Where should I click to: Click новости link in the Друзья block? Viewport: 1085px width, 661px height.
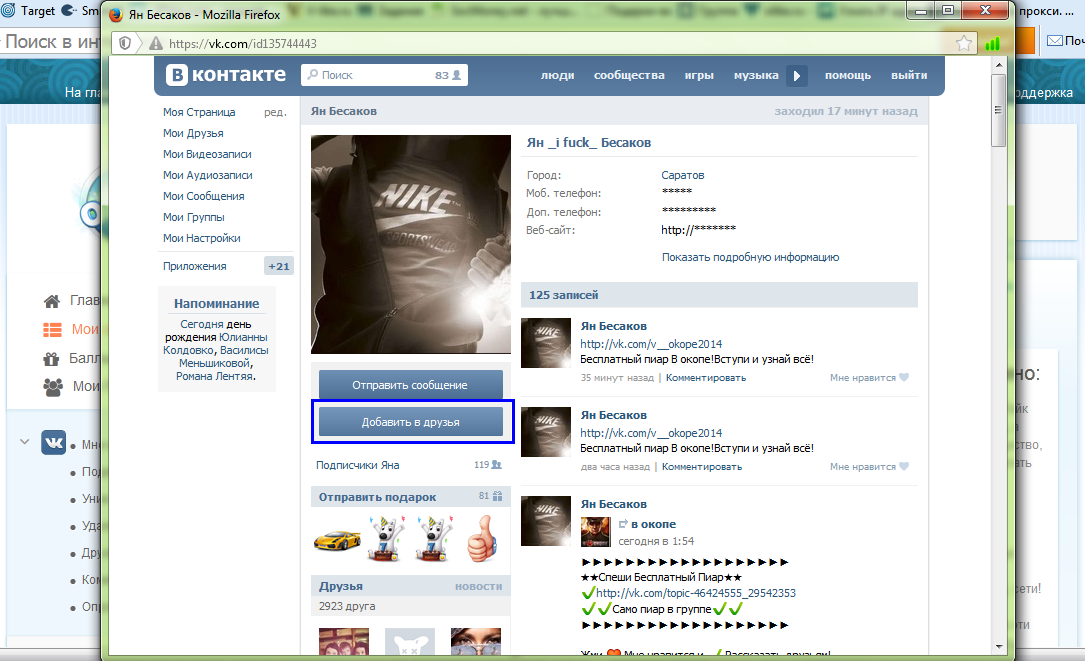pyautogui.click(x=479, y=587)
